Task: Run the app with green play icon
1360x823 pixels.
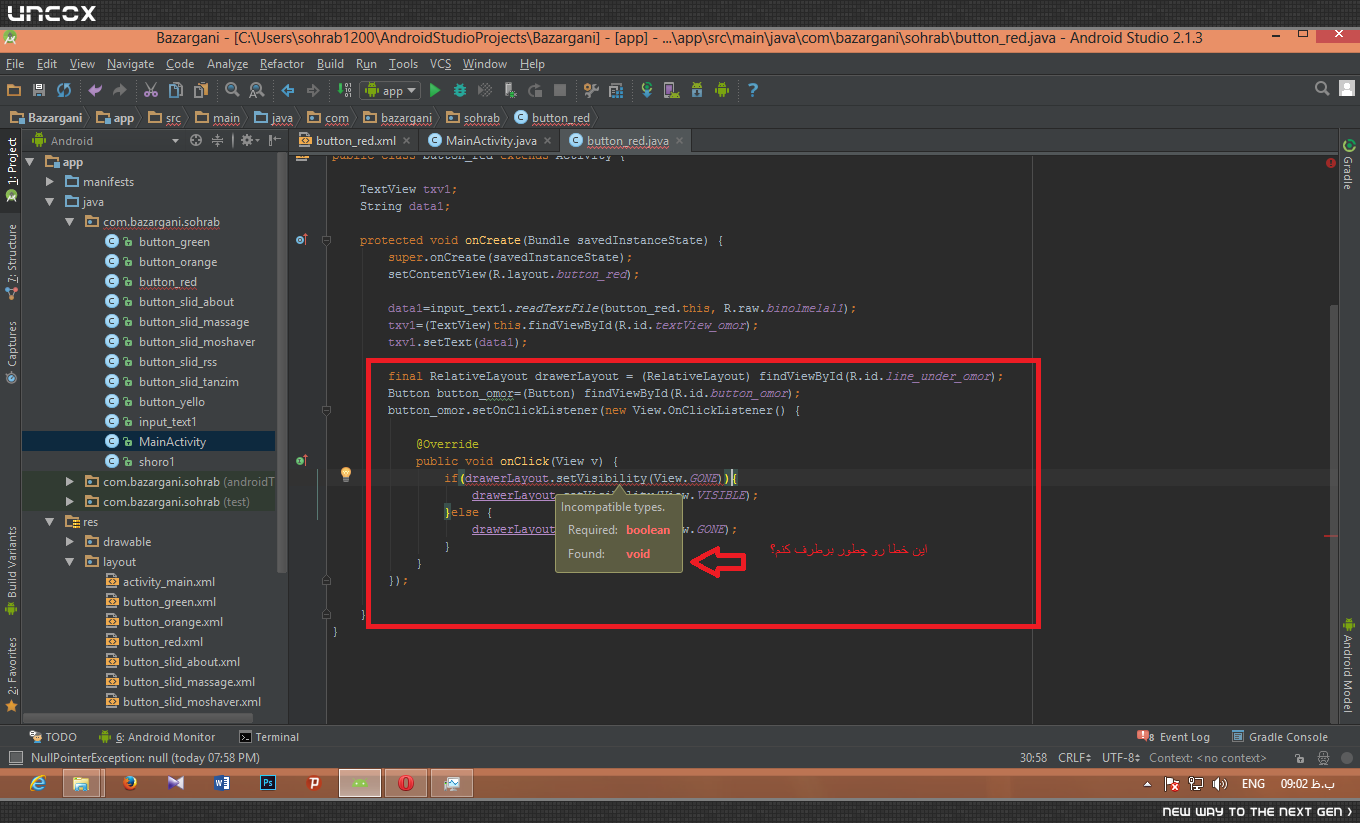Action: [435, 90]
